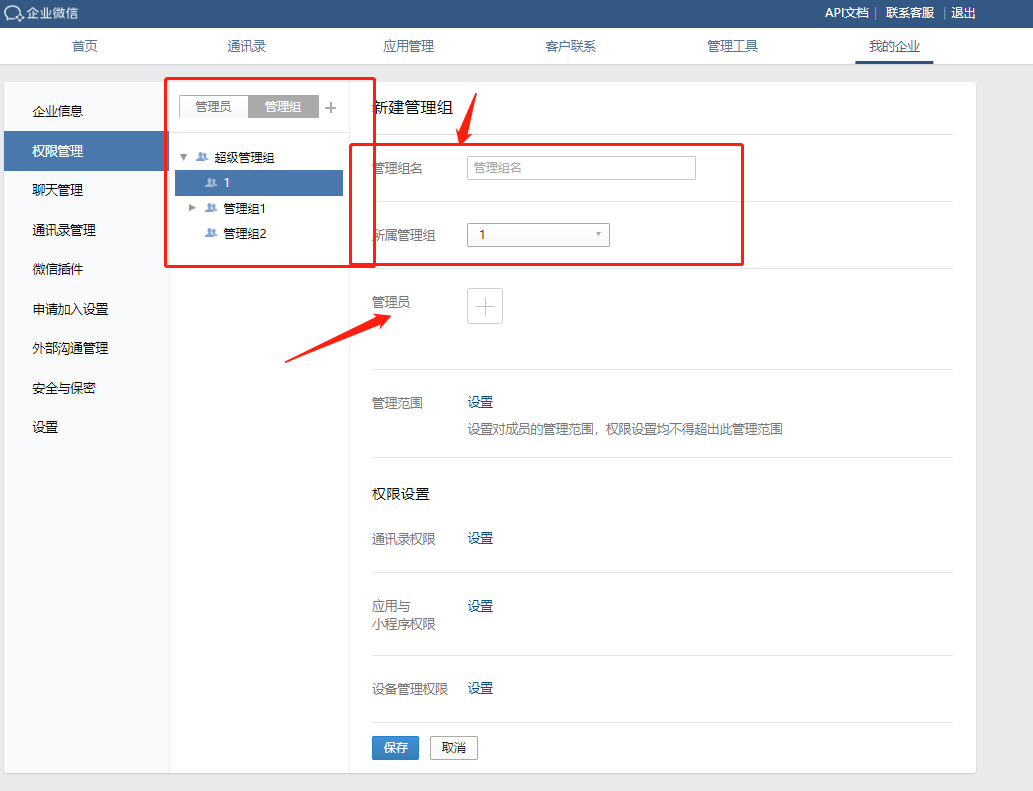Click group icon next to 超级管理组

tap(202, 157)
